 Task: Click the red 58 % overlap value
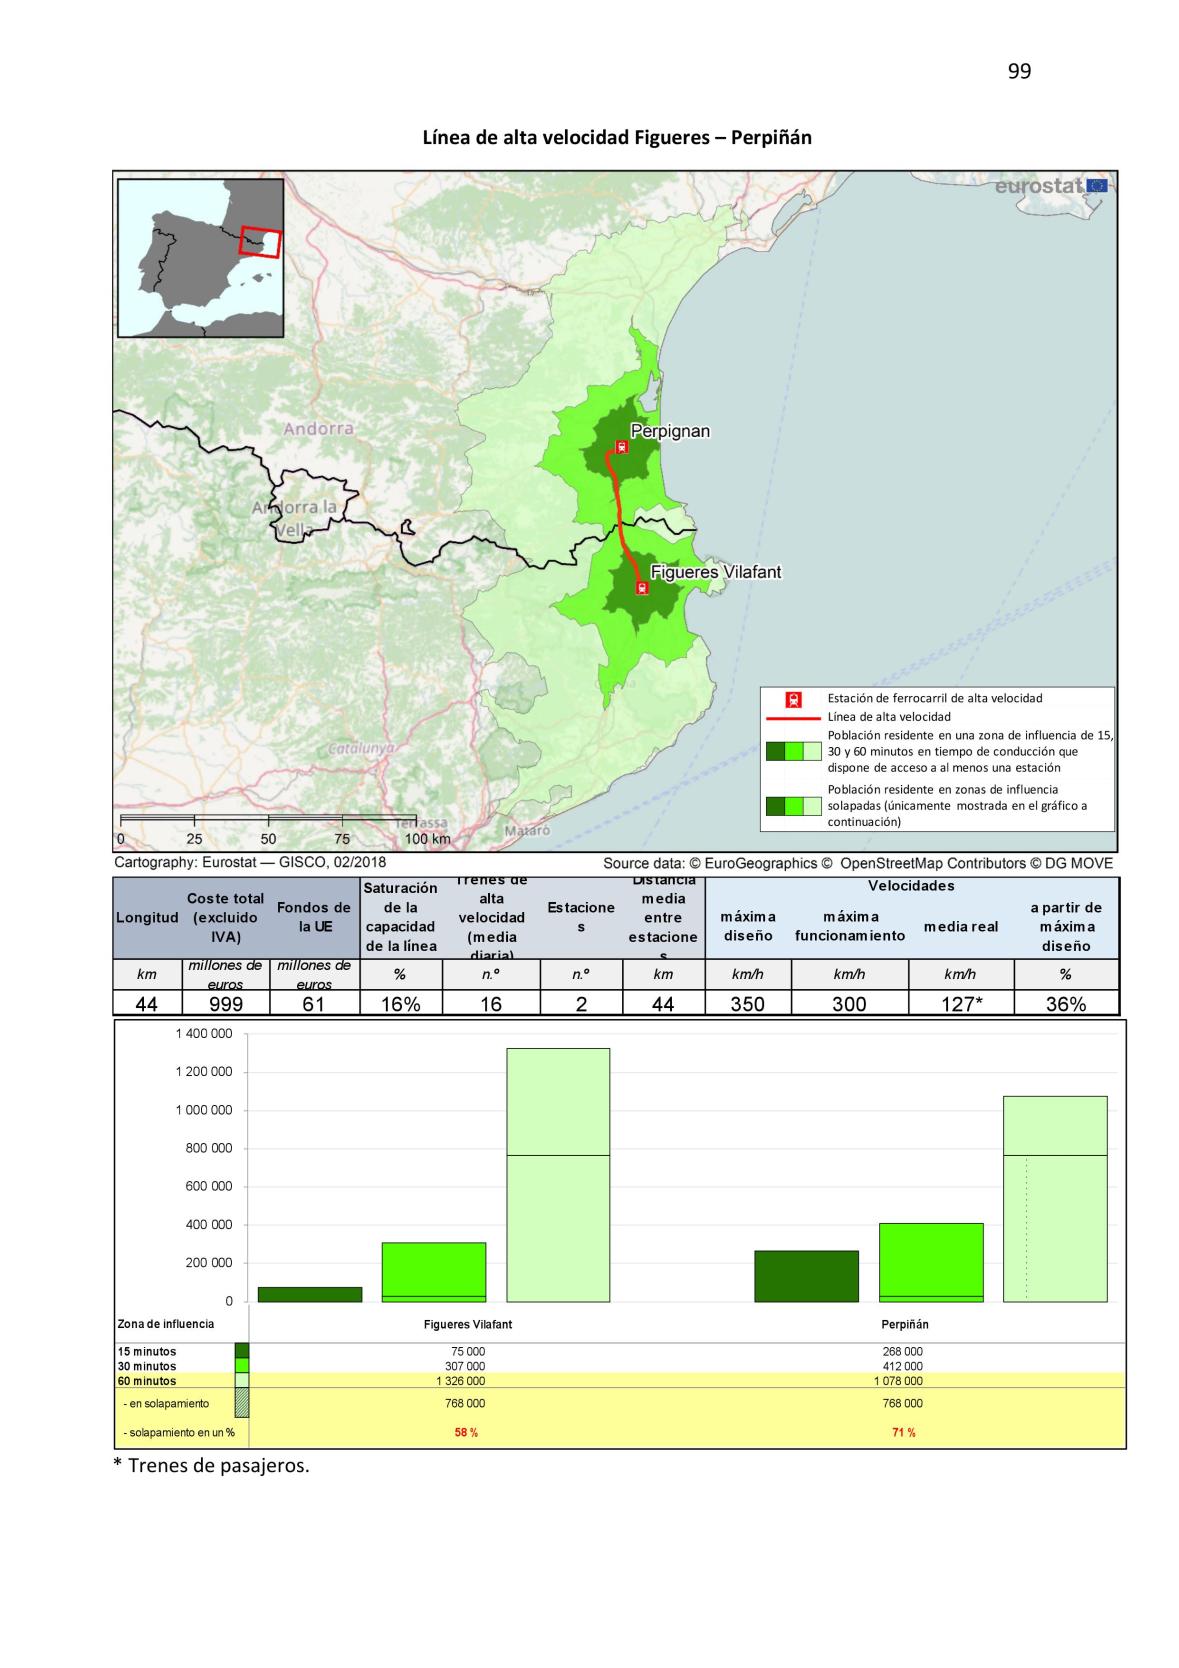(x=466, y=1432)
